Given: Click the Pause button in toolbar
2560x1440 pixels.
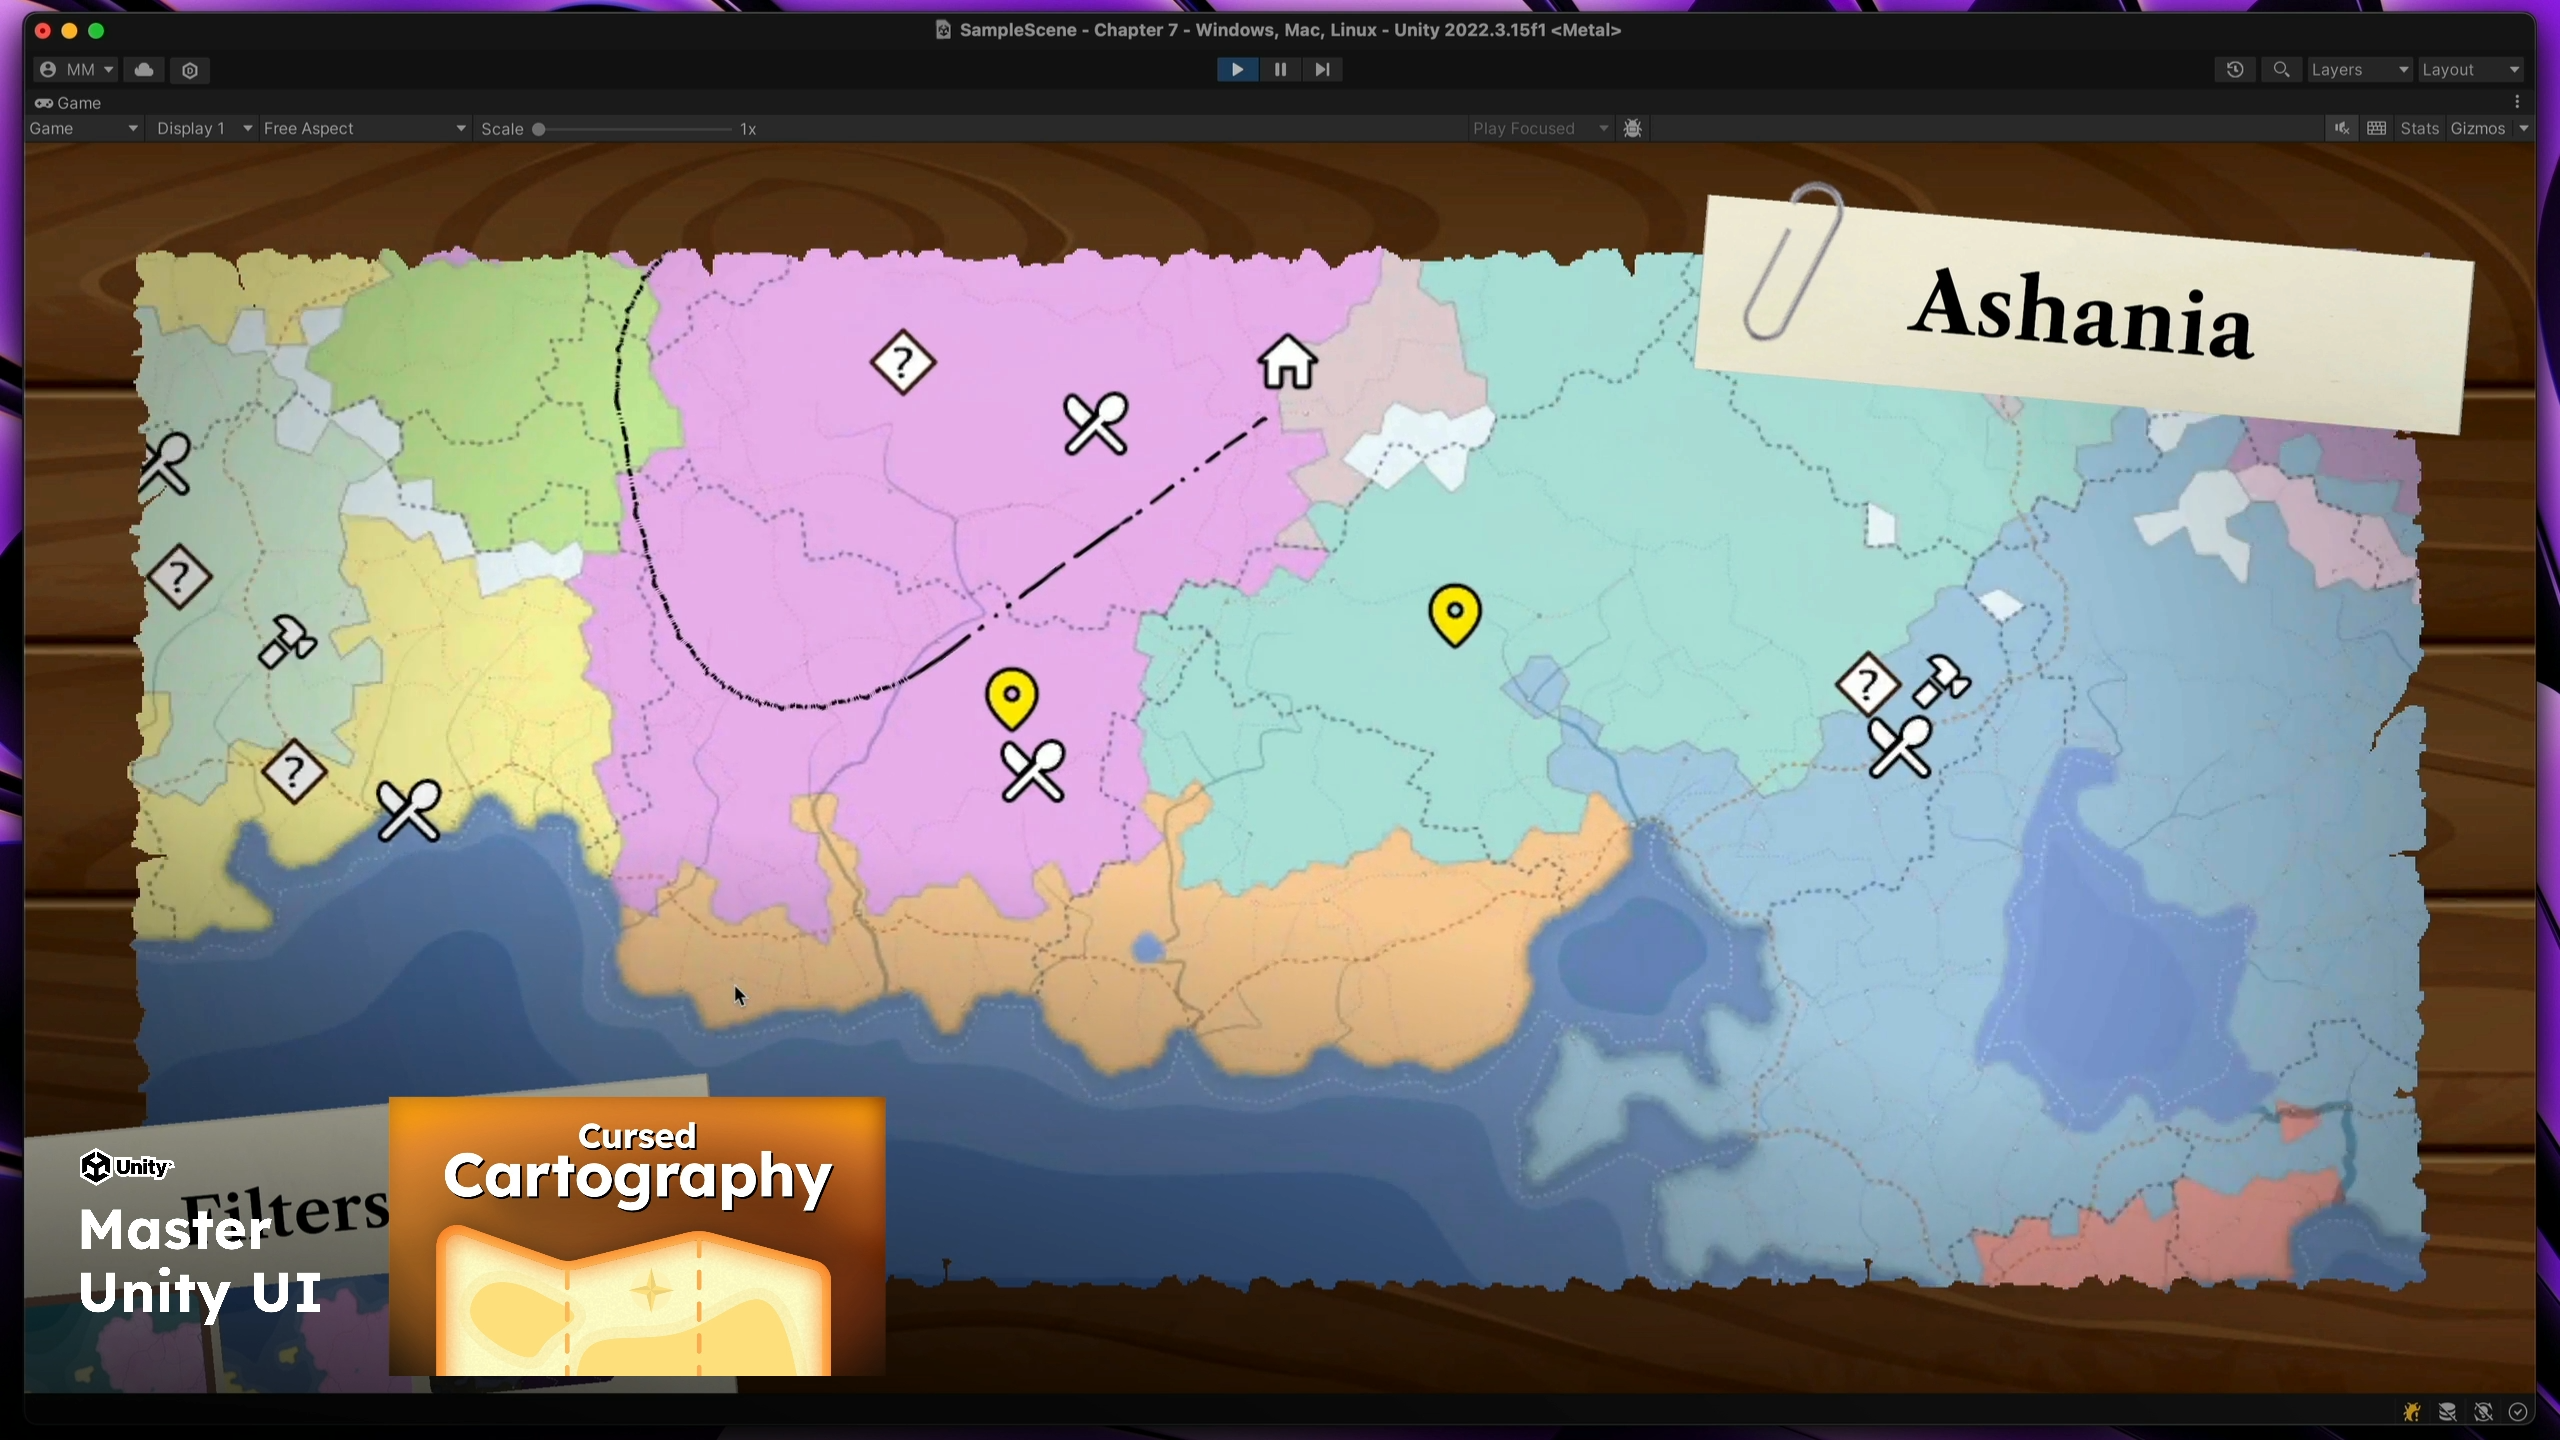Looking at the screenshot, I should (1280, 69).
